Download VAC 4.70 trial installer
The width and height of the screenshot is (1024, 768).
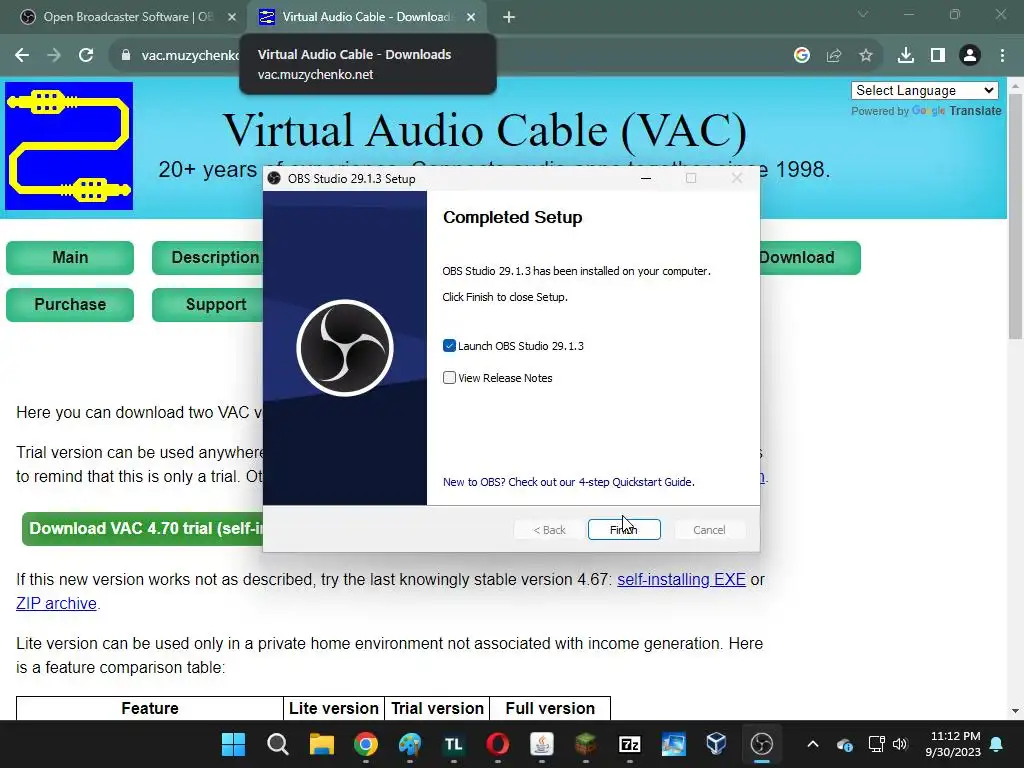(142, 528)
